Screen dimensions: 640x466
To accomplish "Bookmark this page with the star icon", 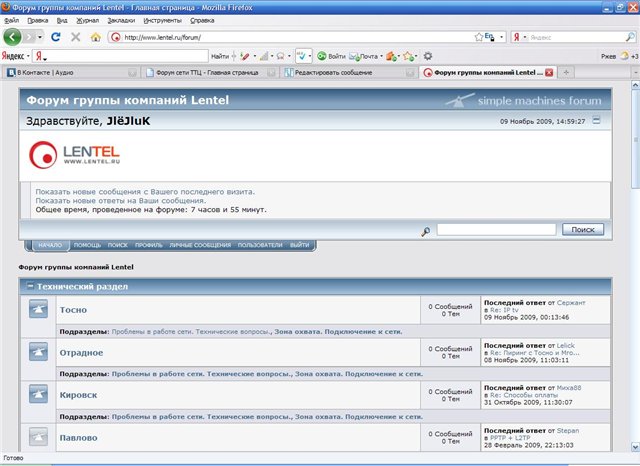I will click(x=479, y=37).
